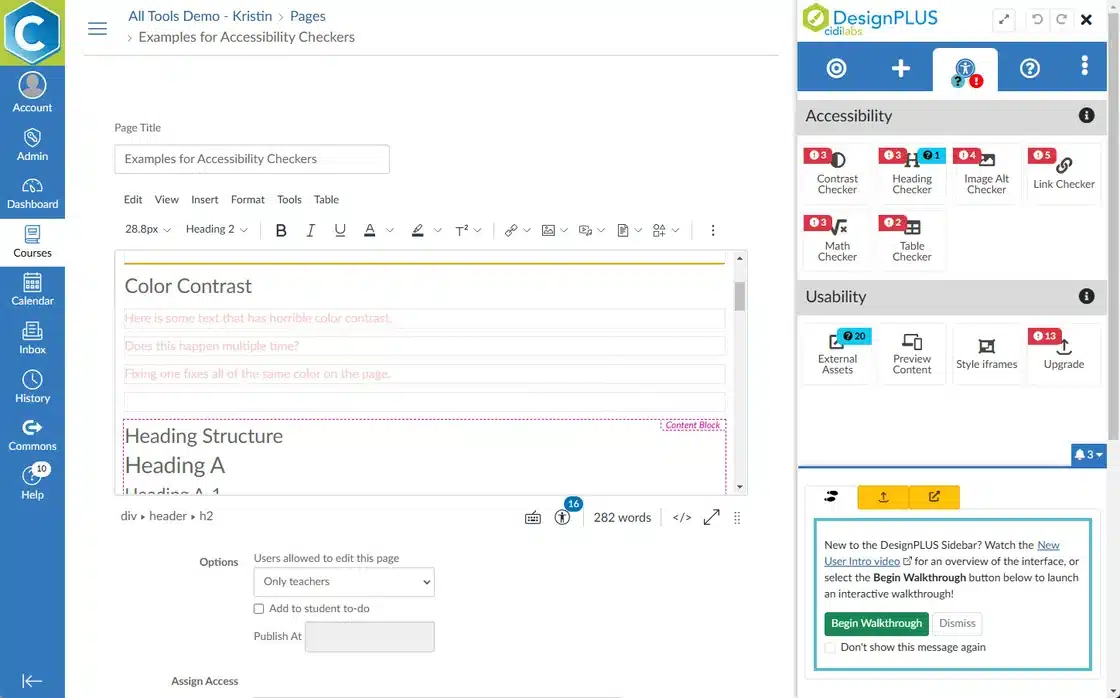
Task: Toggle bold formatting in editor
Action: point(281,230)
